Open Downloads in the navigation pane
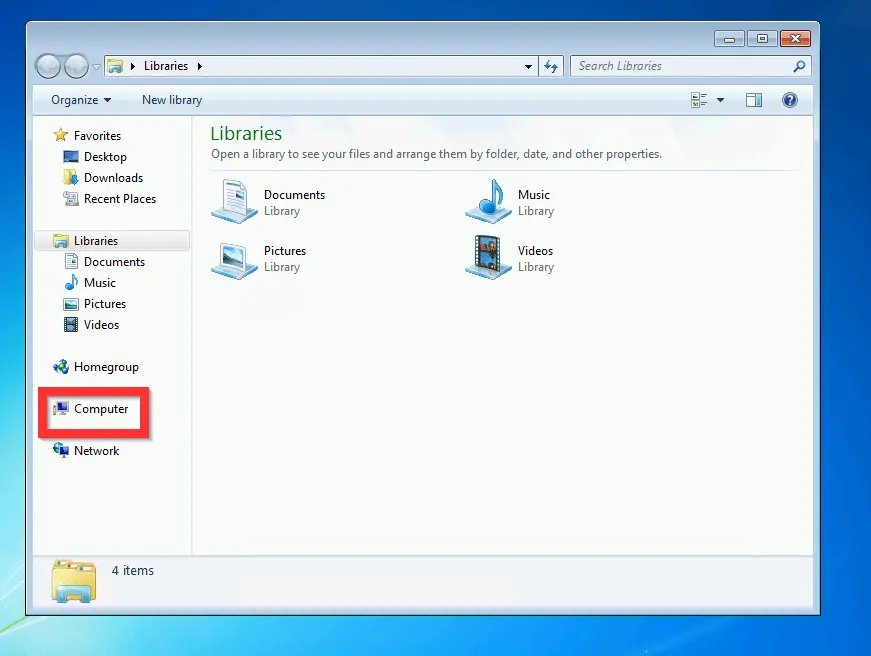This screenshot has width=871, height=656. [113, 178]
